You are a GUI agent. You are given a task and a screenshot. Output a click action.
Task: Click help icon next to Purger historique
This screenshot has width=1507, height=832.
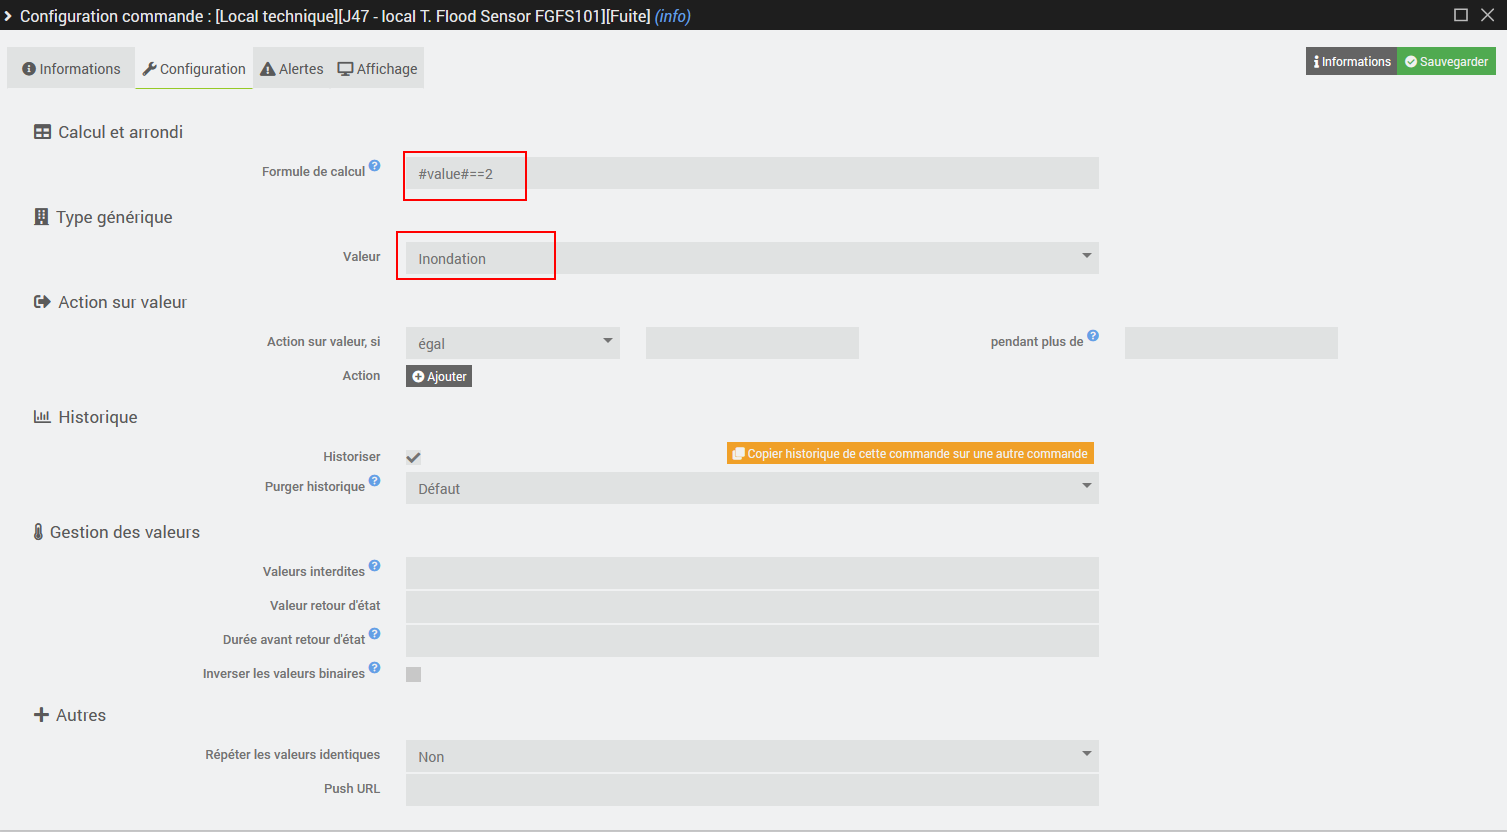pyautogui.click(x=374, y=481)
